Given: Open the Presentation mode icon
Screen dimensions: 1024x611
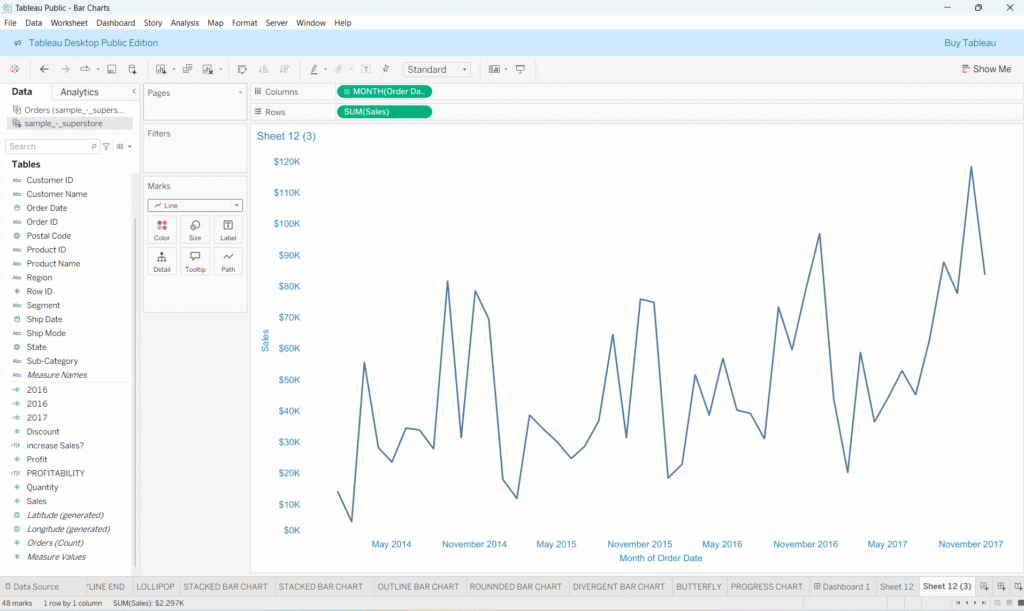Looking at the screenshot, I should (520, 70).
